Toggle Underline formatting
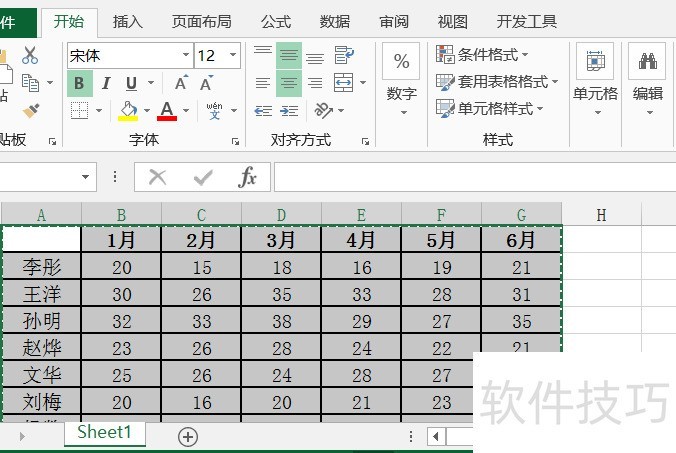The width and height of the screenshot is (676, 453). tap(131, 83)
